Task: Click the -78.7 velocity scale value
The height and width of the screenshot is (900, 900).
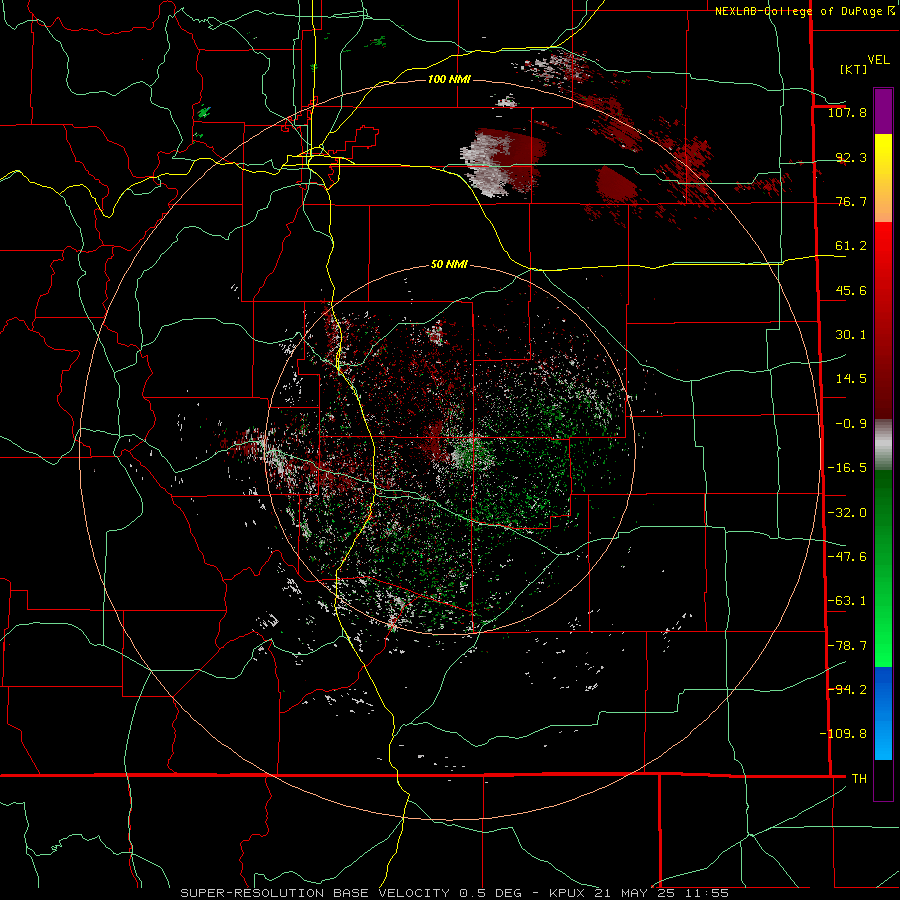Action: pos(847,646)
